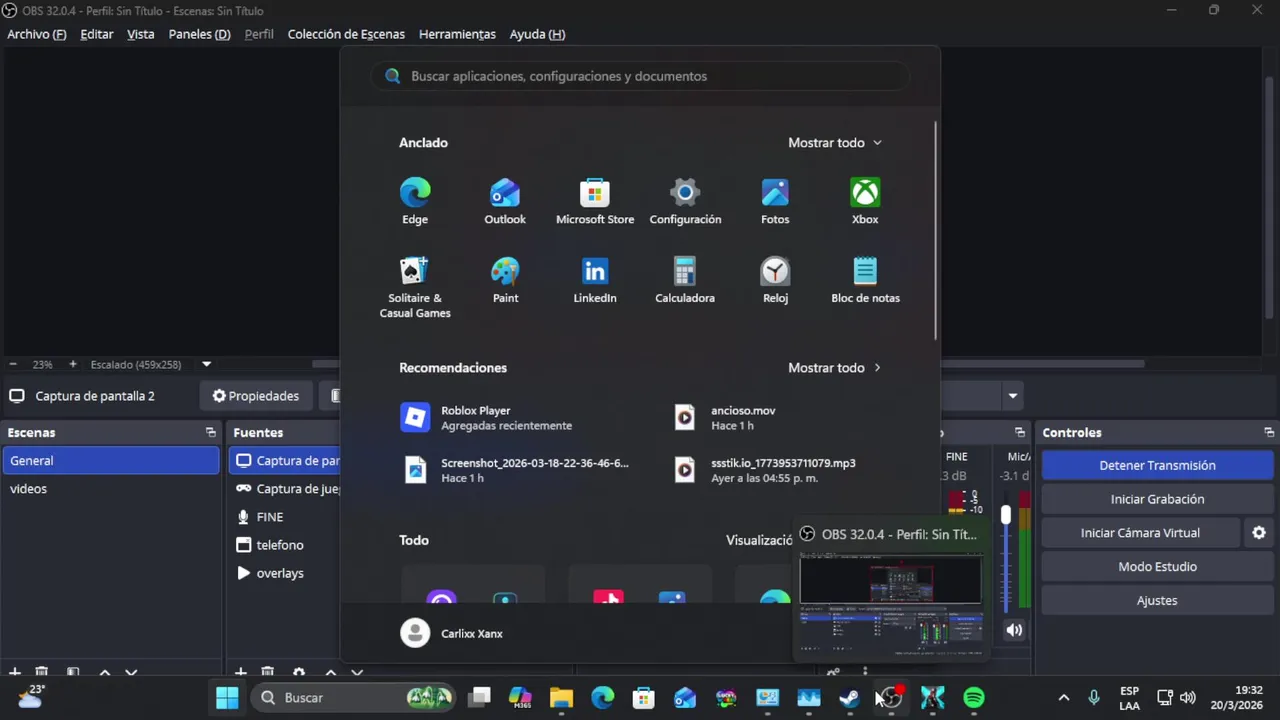Screen dimensions: 1280x720
Task: Open Solitaire & Casual Games
Action: pos(415,287)
